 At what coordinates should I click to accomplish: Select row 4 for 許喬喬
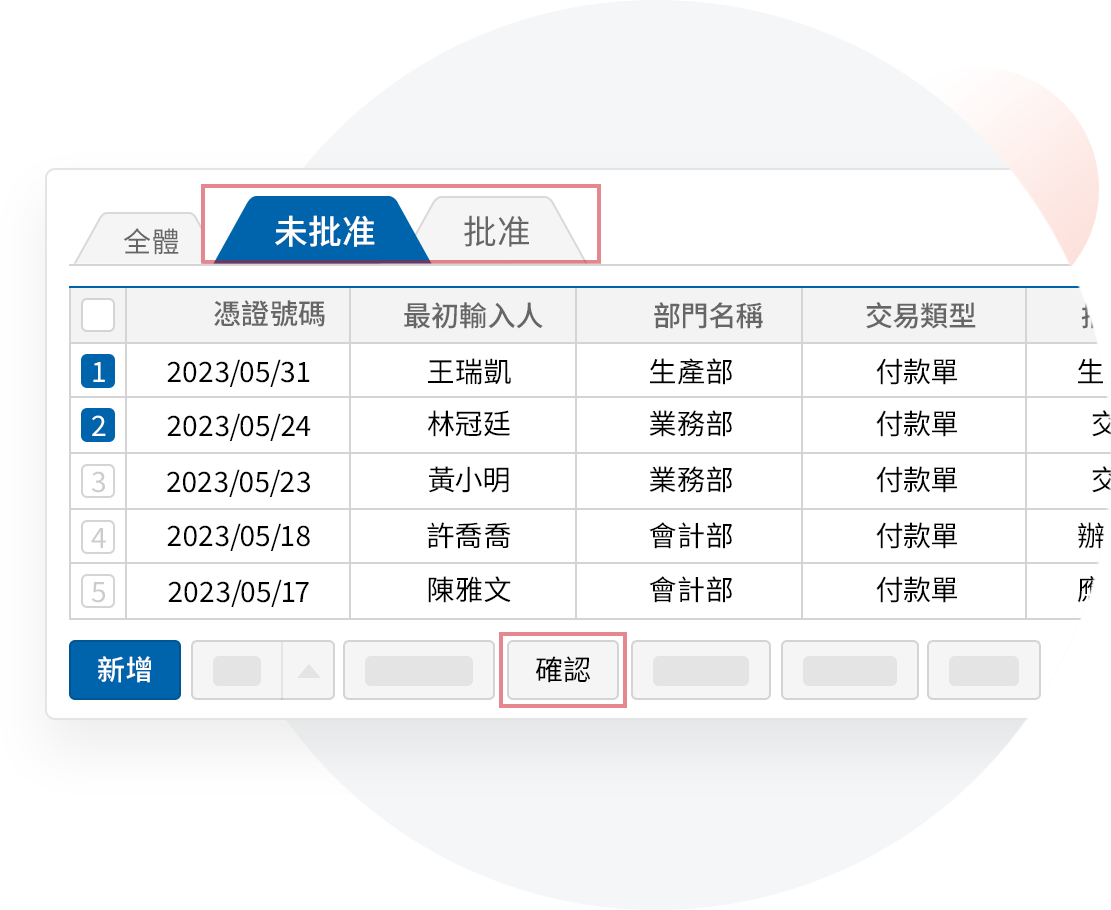pos(97,536)
